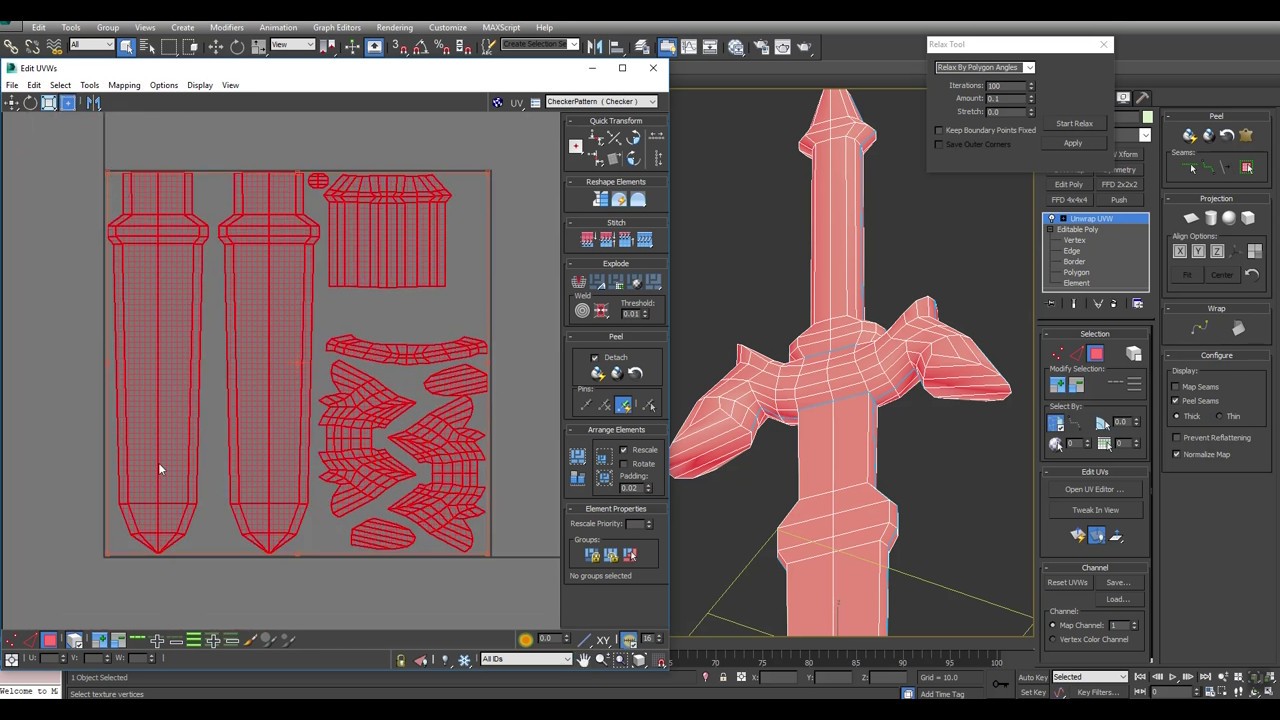The image size is (1280, 720).
Task: Click lock selection padlock in UV editor
Action: point(401,660)
